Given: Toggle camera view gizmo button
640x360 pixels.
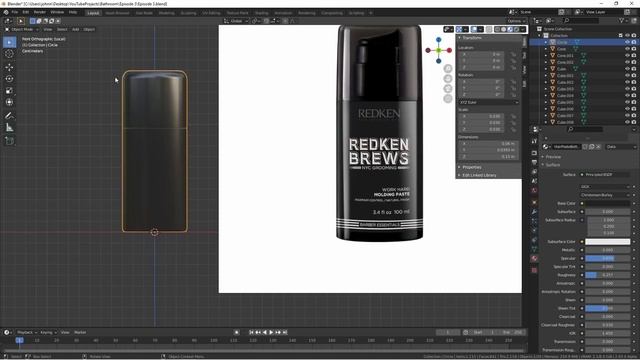Looking at the screenshot, I should pyautogui.click(x=448, y=89).
